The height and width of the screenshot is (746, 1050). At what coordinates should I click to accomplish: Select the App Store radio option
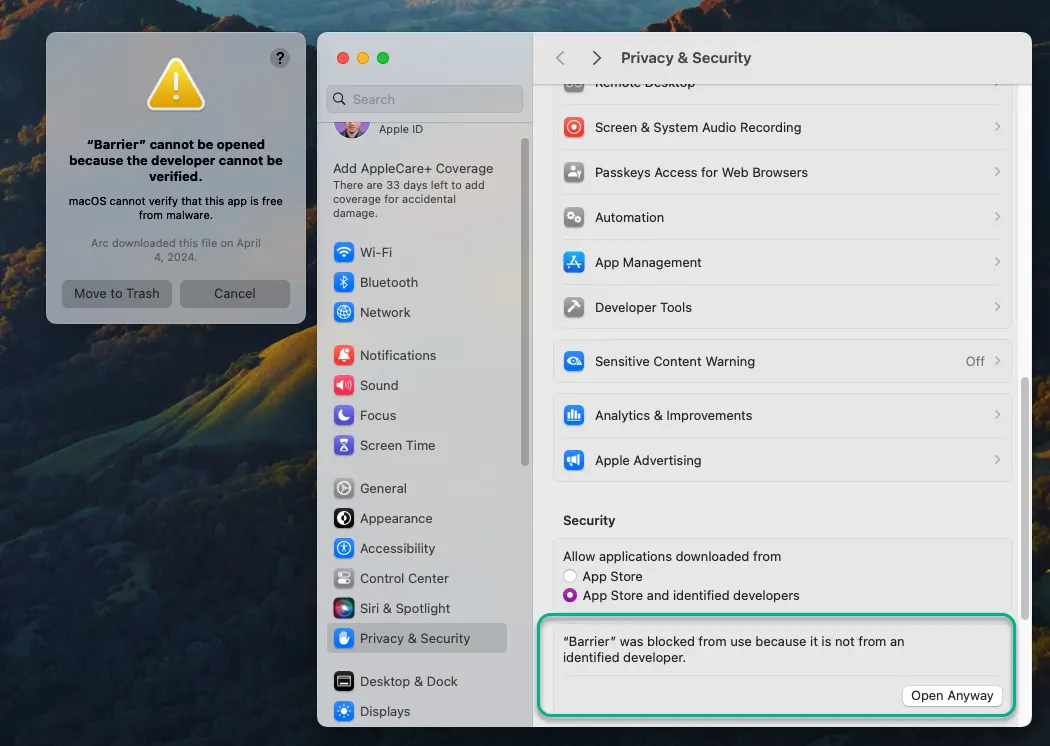tap(570, 576)
